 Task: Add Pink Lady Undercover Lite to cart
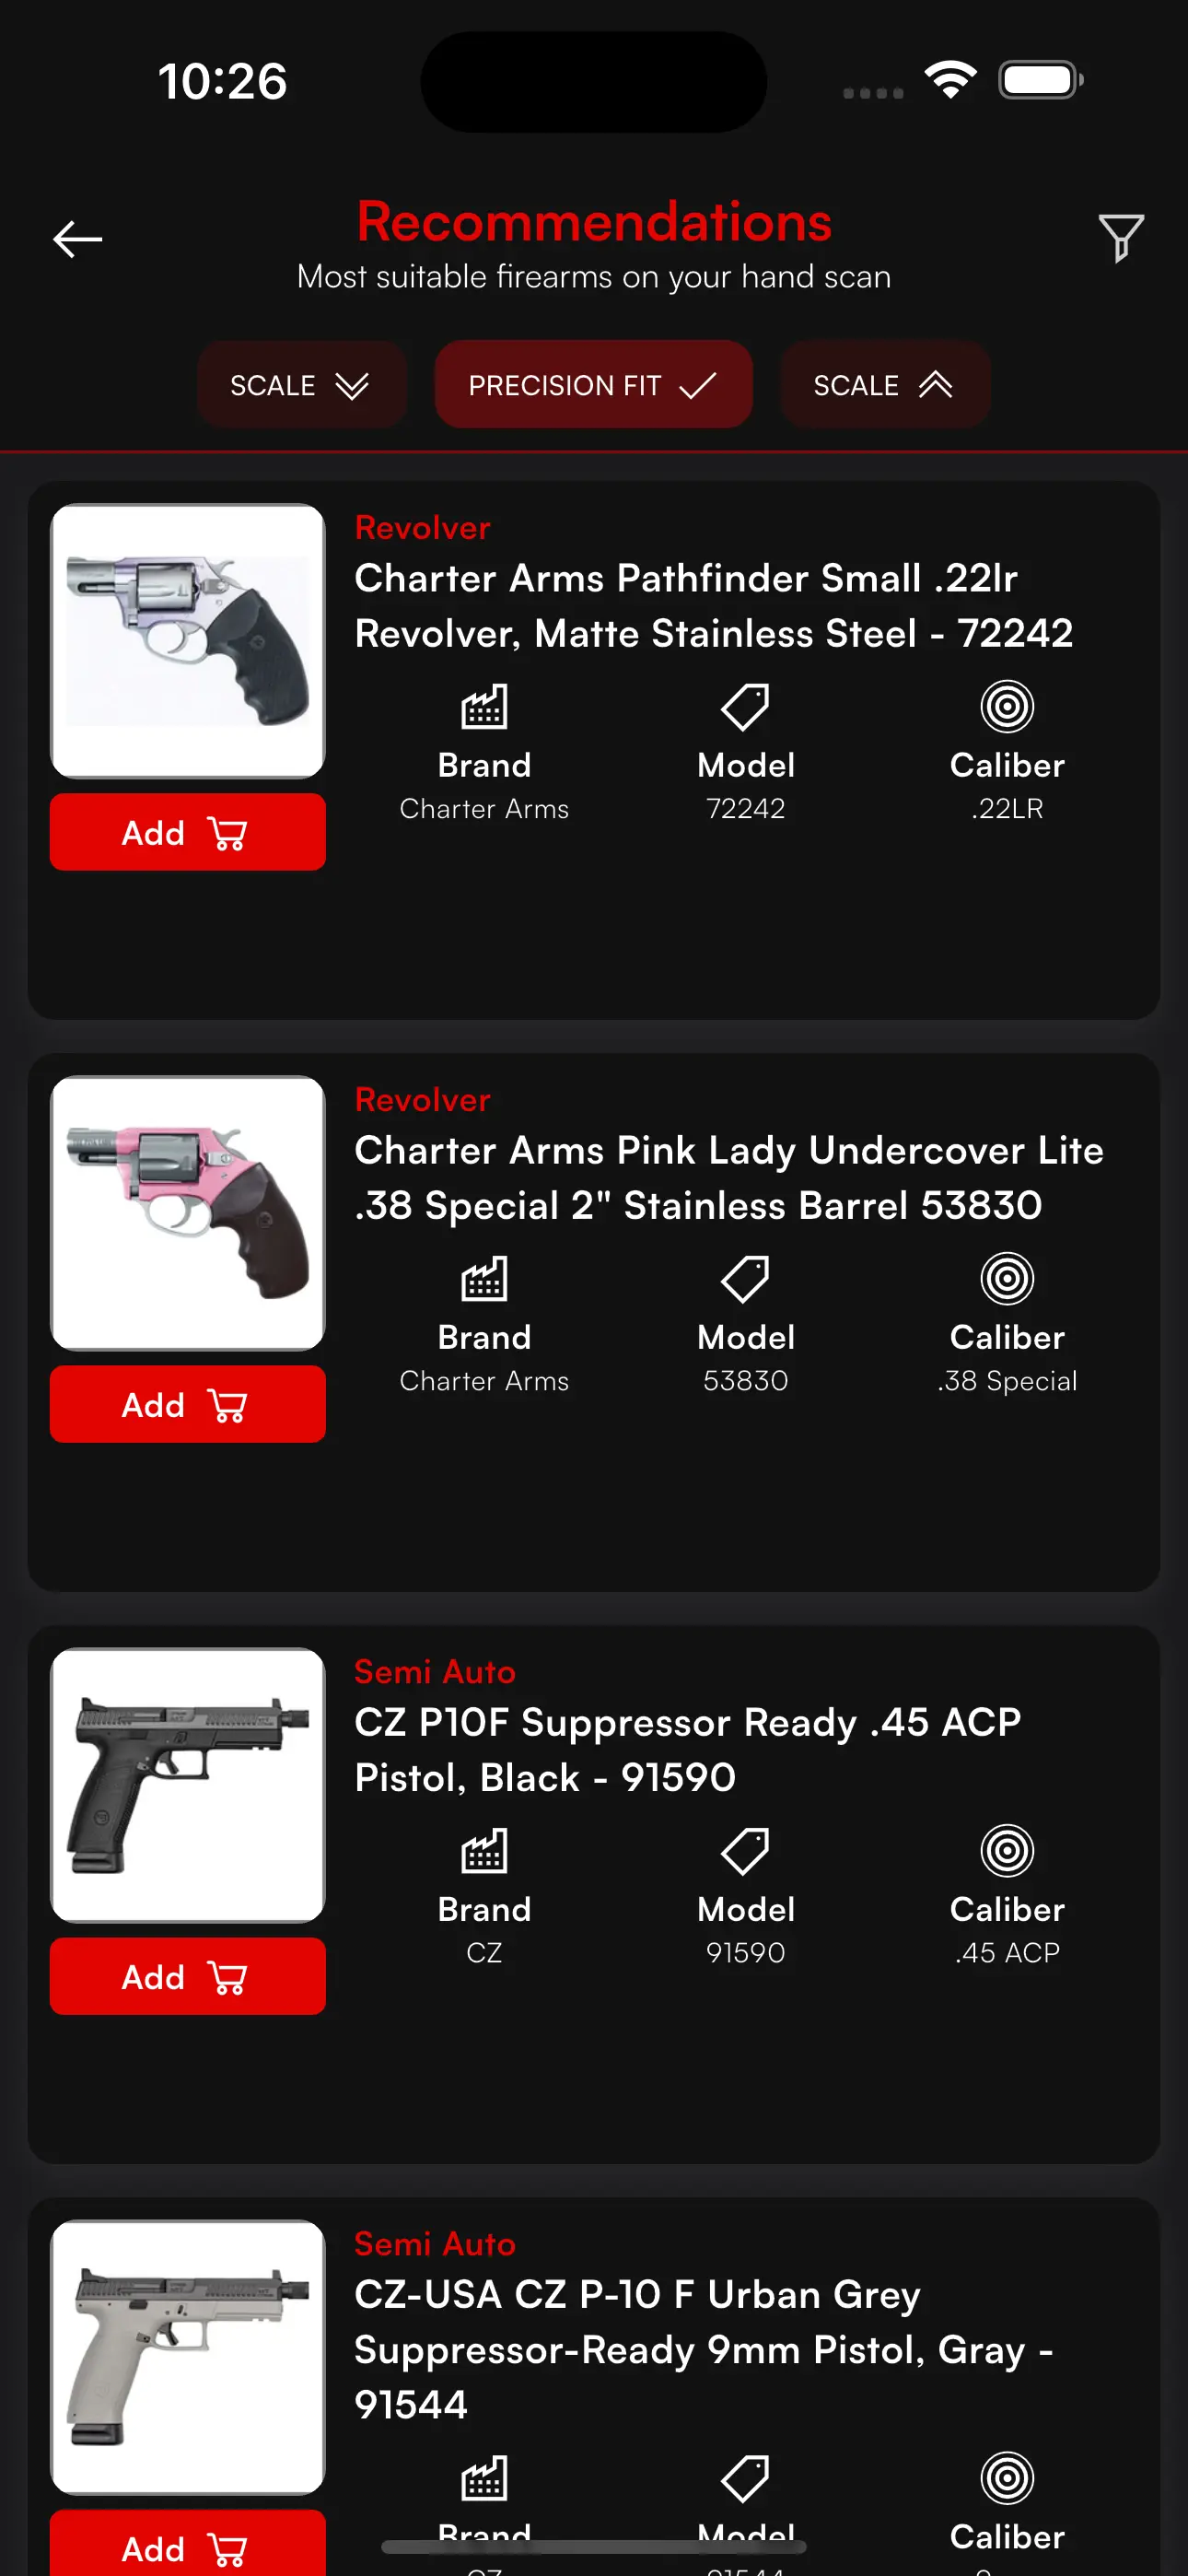188,1404
